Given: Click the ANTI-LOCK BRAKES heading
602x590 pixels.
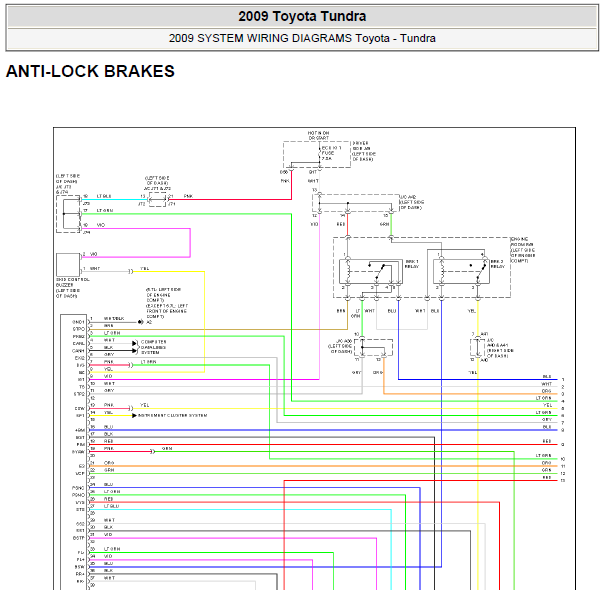Looking at the screenshot, I should [x=90, y=71].
